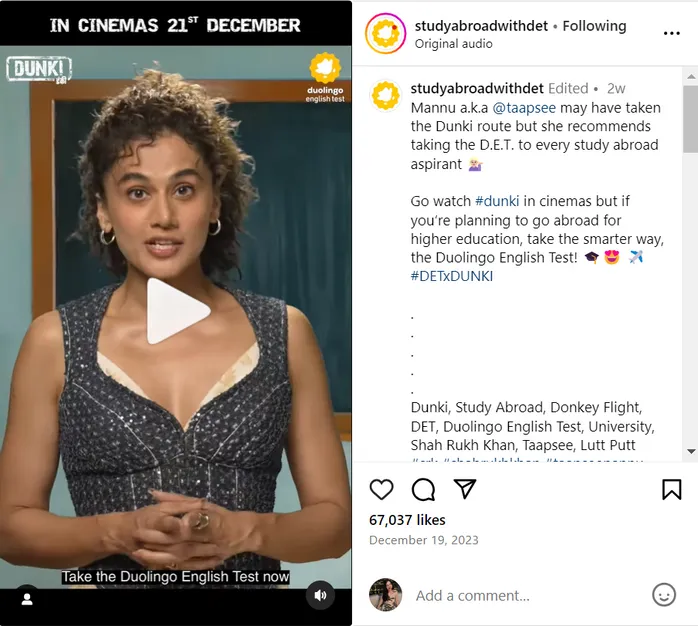View the 67,037 likes list
Screen dimensions: 698x626
tap(407, 520)
